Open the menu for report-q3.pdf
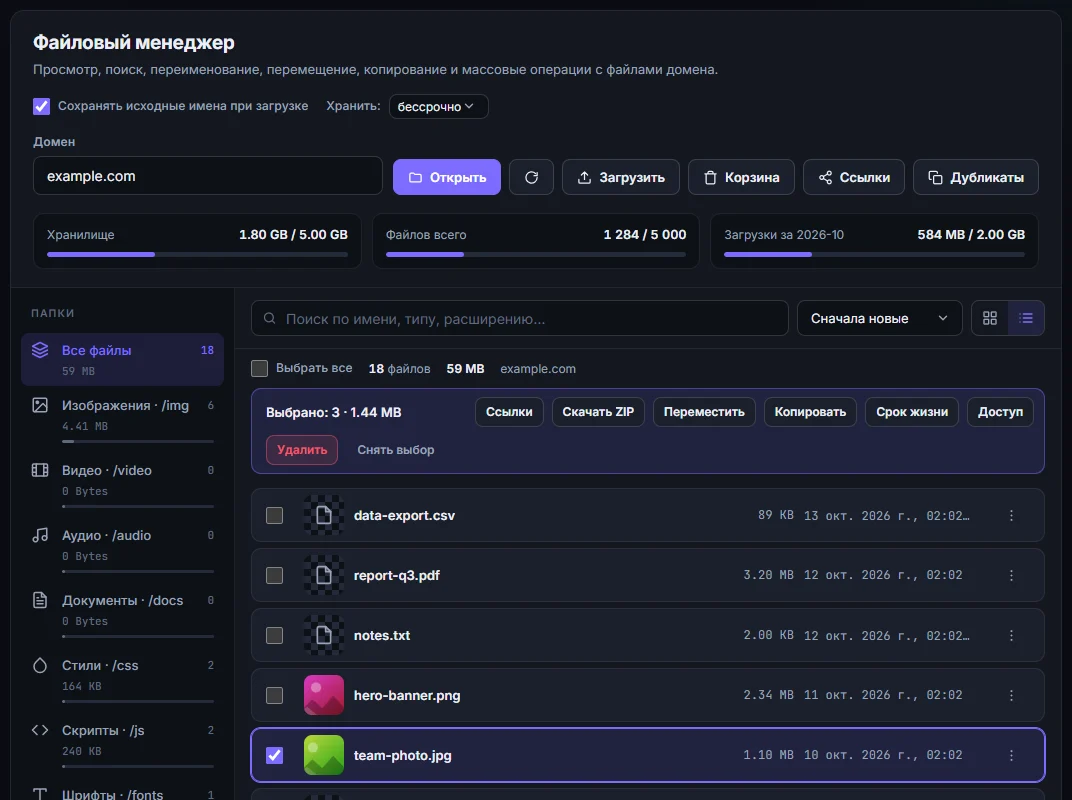The image size is (1072, 800). 1011,576
